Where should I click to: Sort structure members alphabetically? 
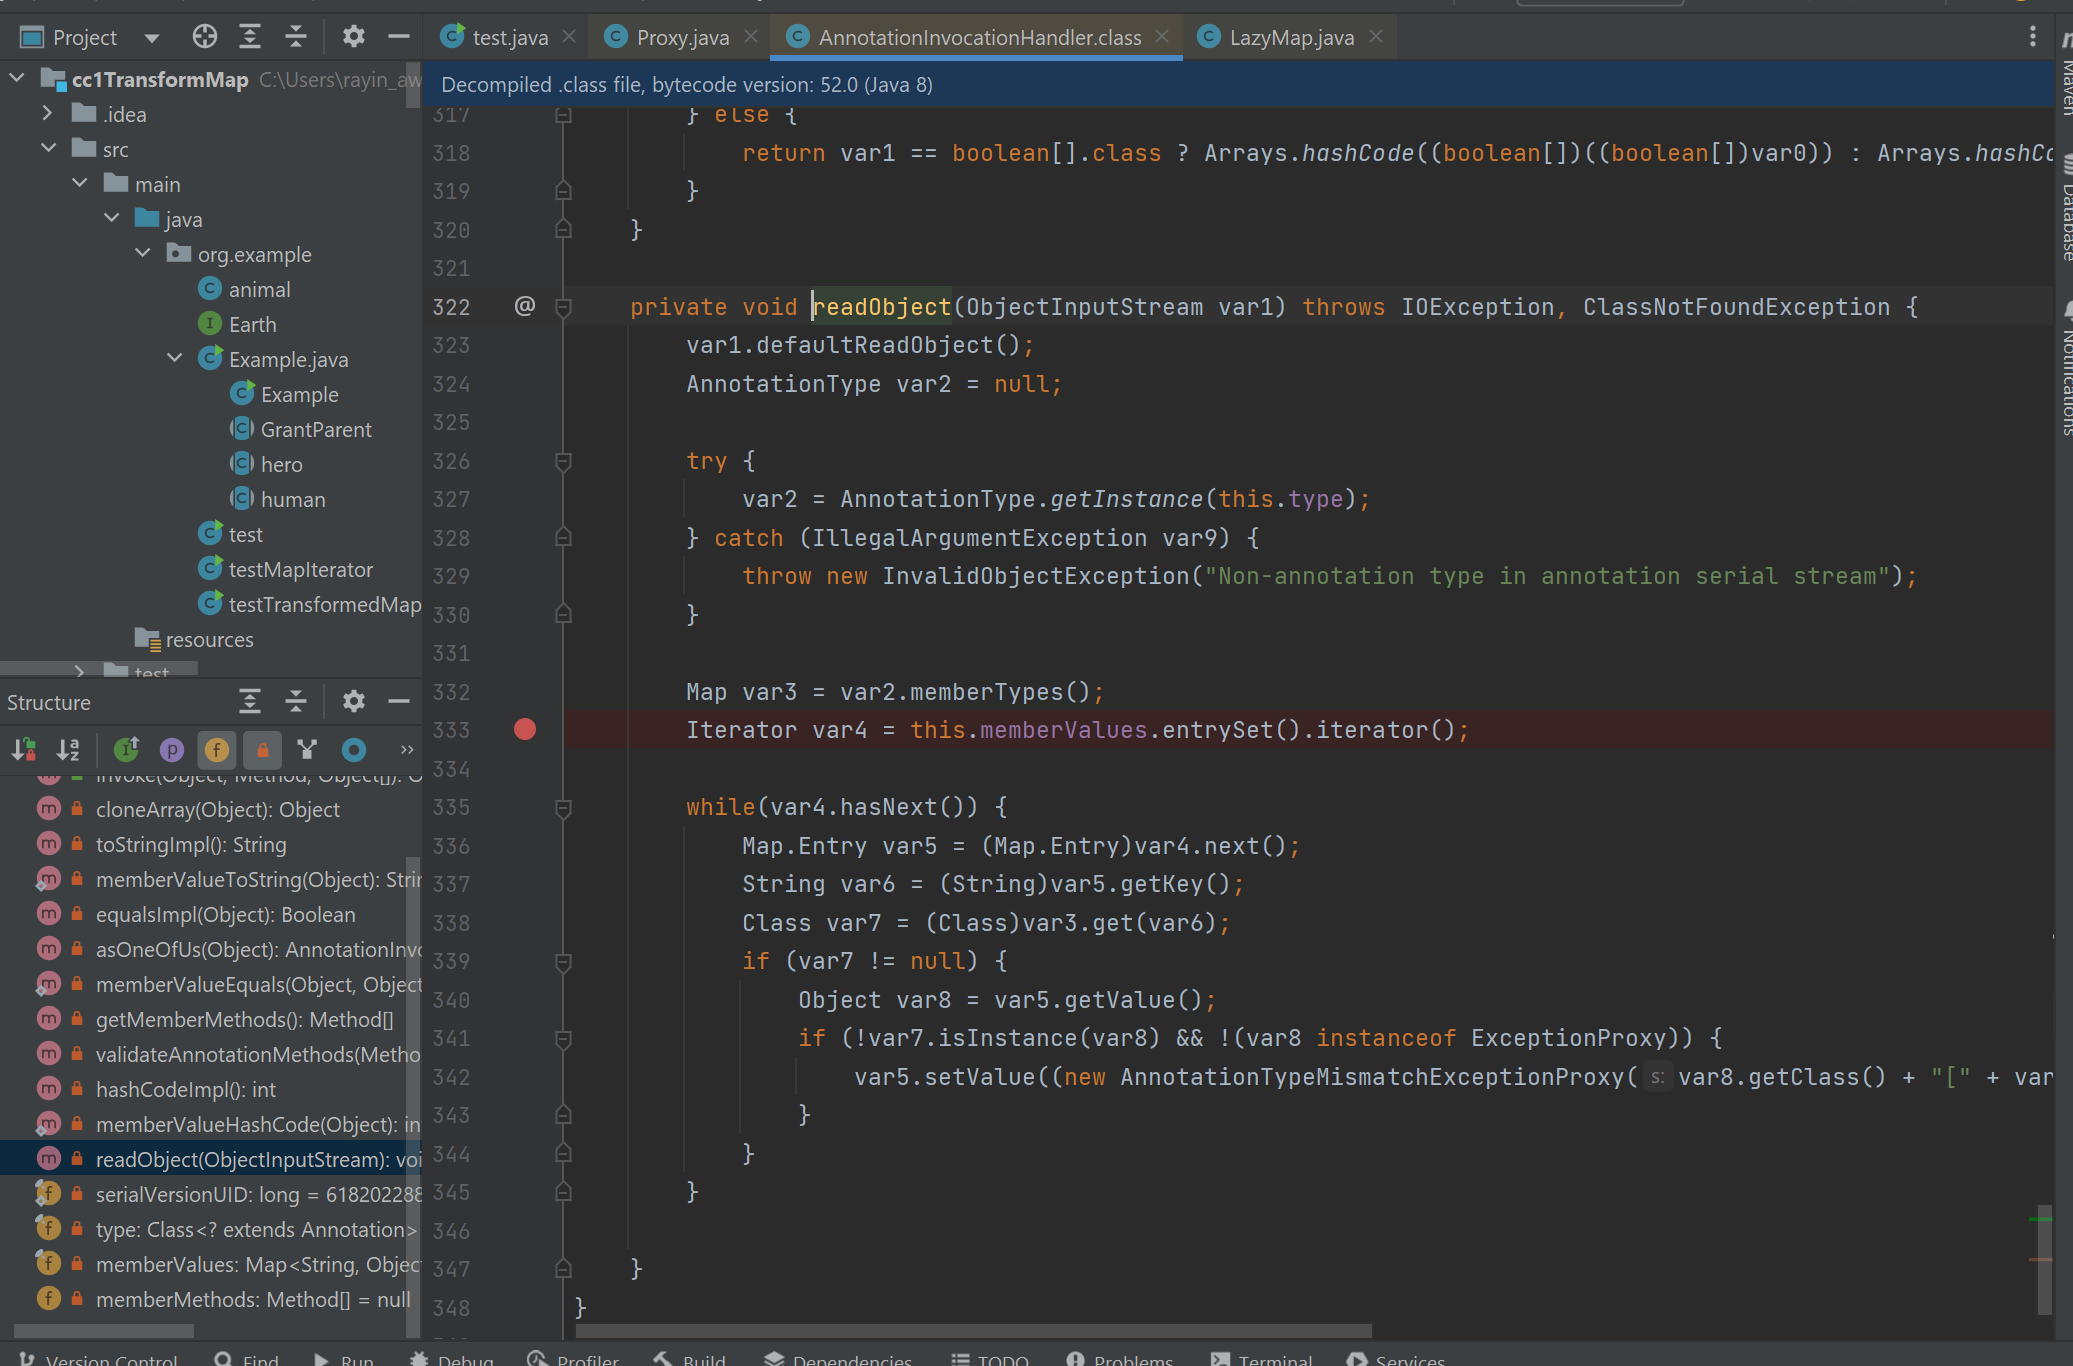pos(68,749)
